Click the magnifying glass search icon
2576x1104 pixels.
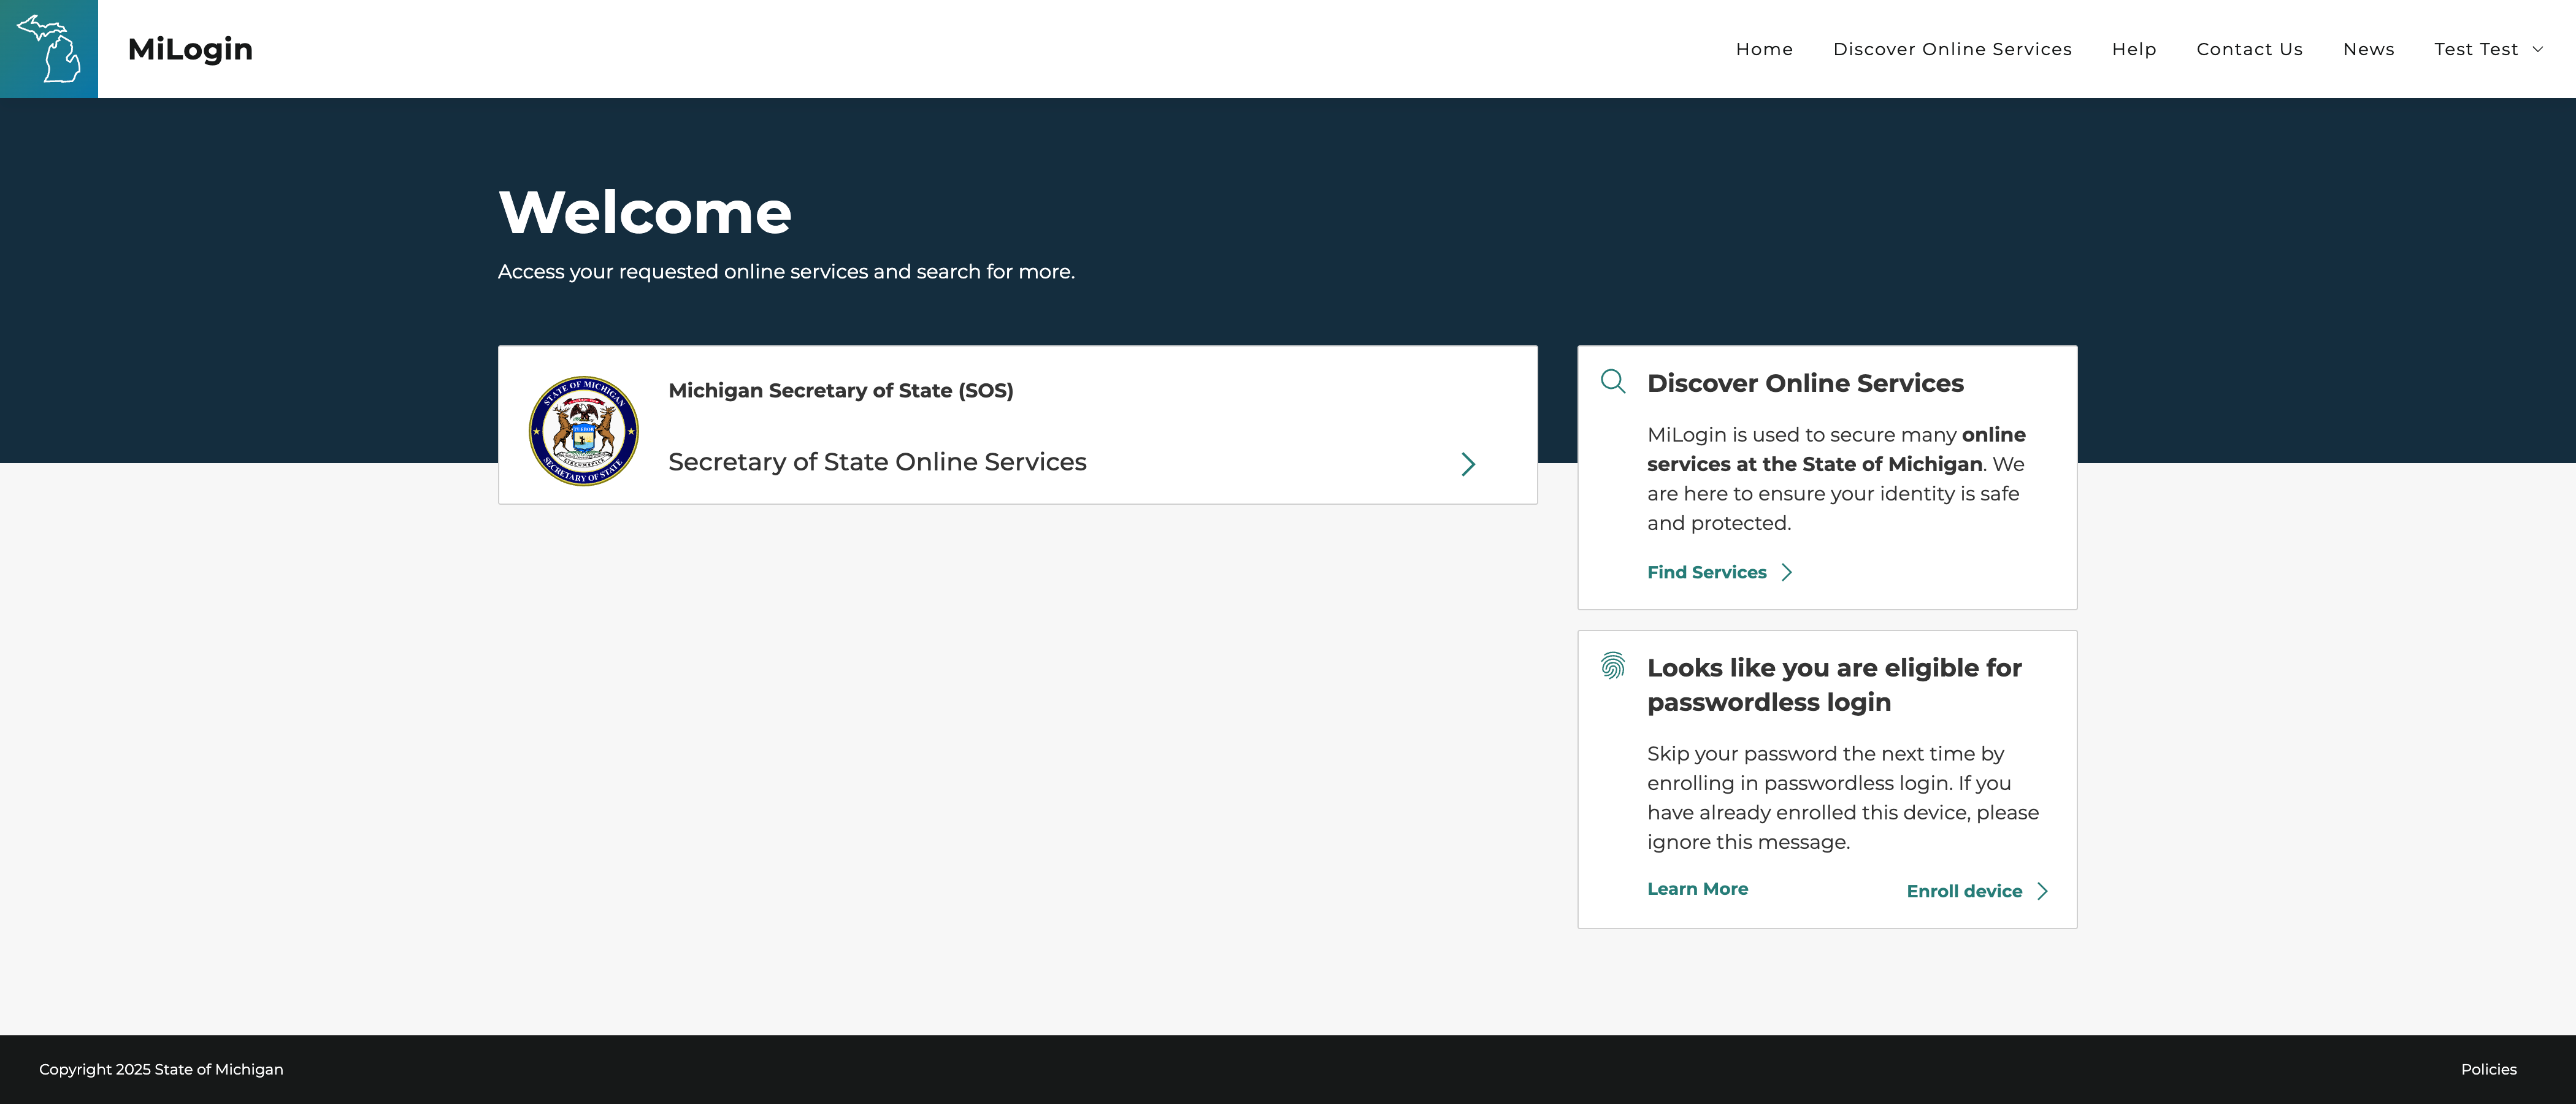[x=1613, y=381]
